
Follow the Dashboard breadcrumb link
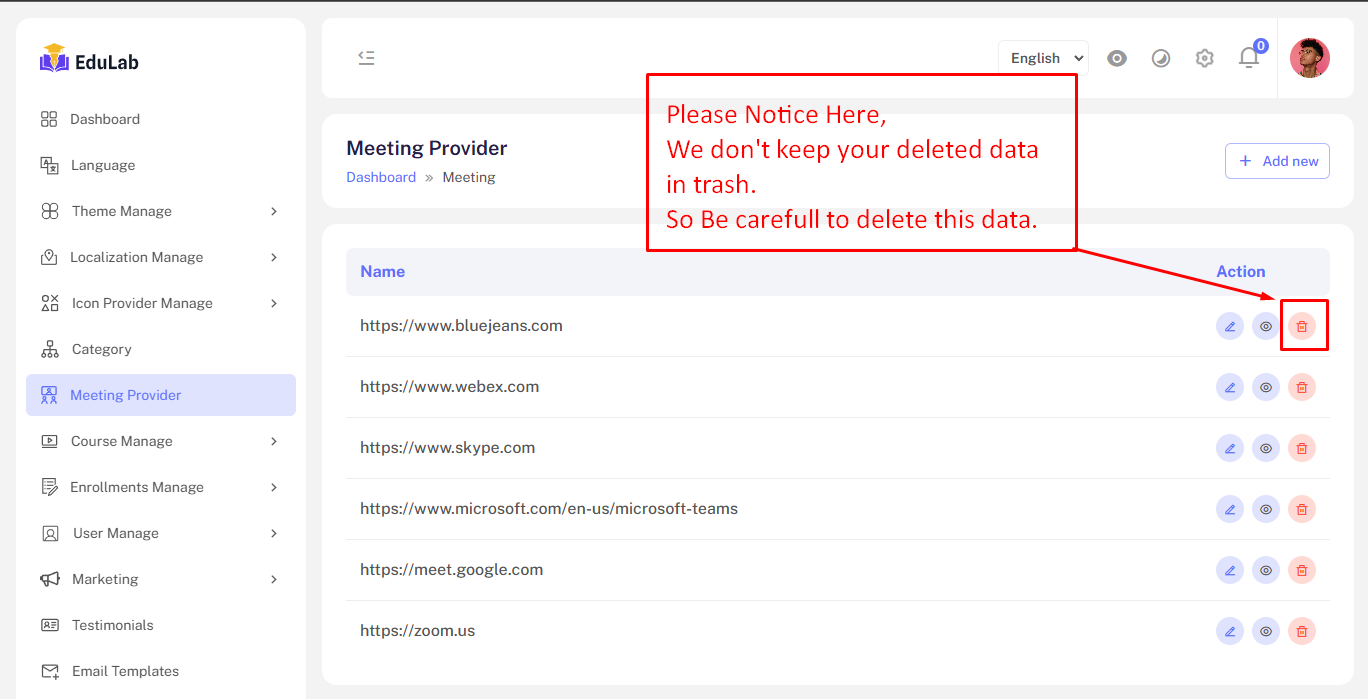pos(381,177)
